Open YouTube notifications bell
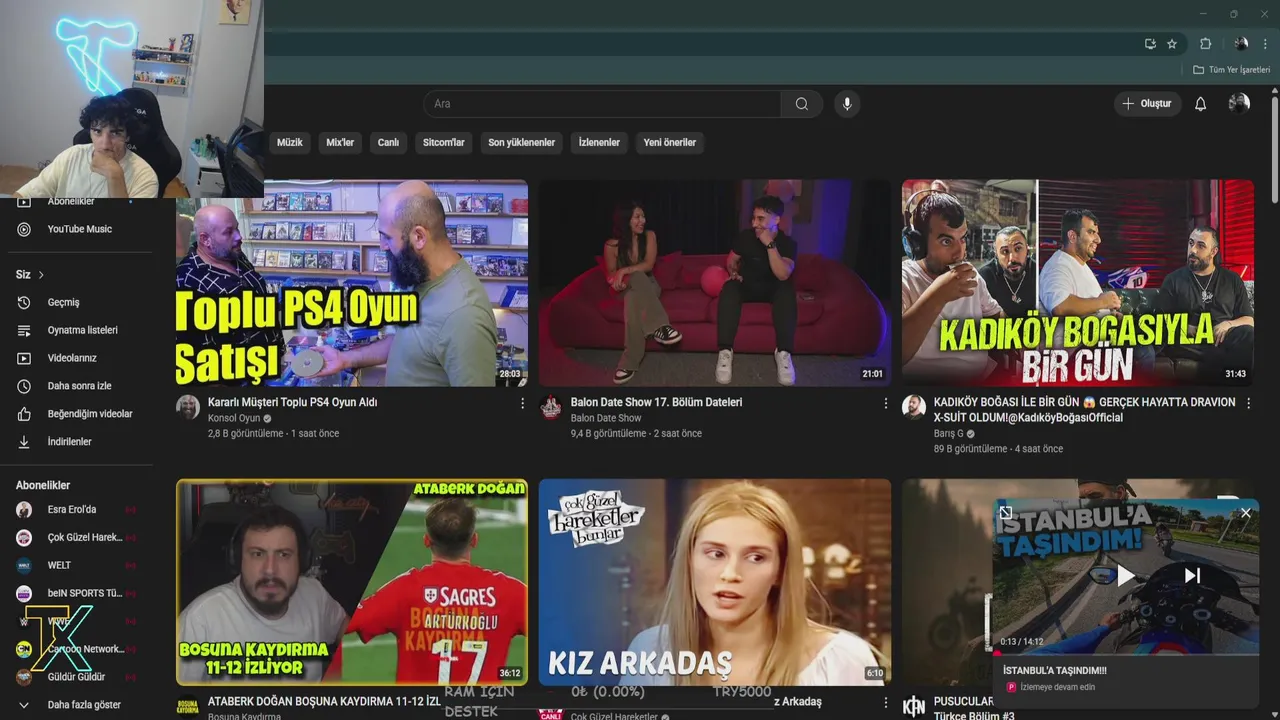 [x=1200, y=104]
